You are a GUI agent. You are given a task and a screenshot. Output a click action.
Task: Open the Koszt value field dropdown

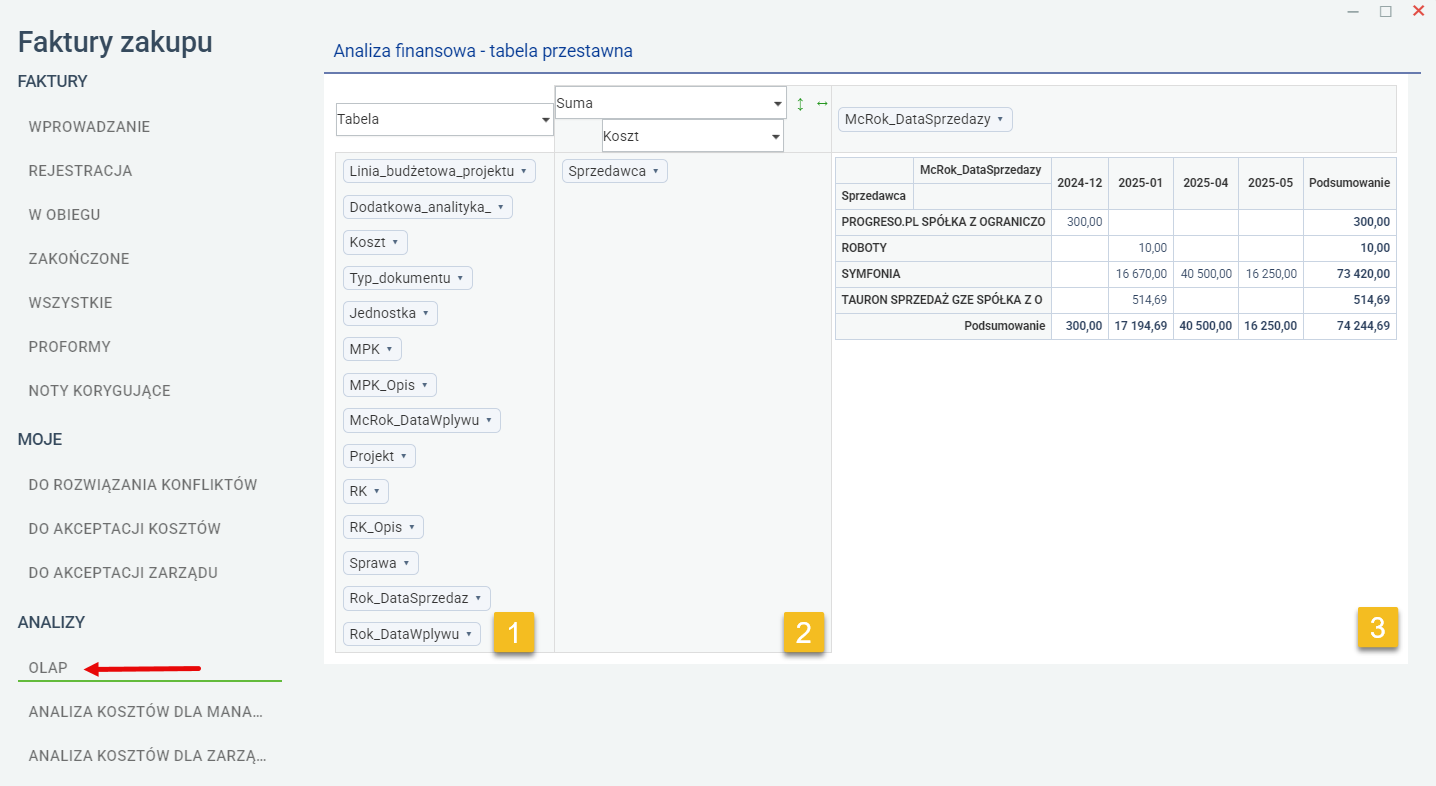tap(693, 136)
